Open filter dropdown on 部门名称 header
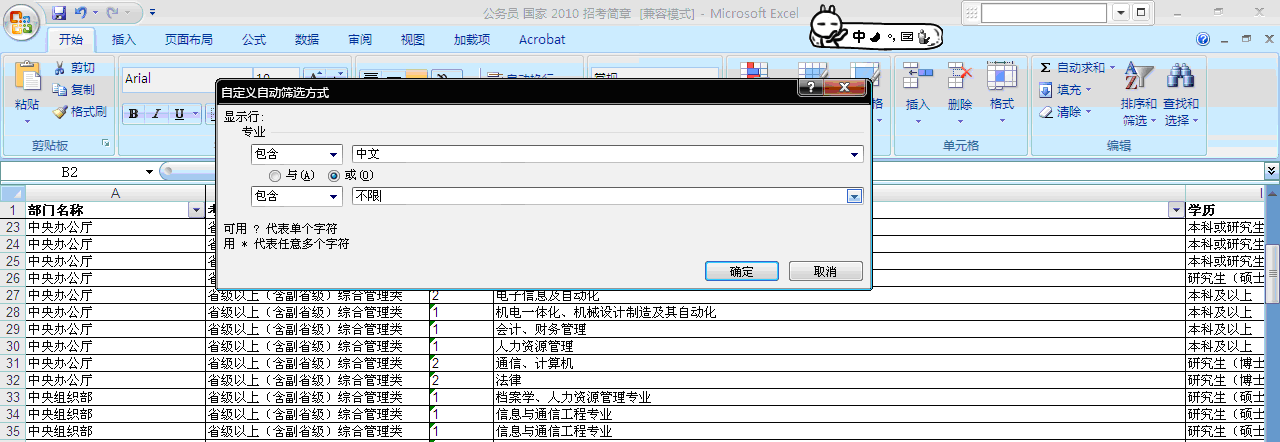Screen dimensions: 1280x442 tap(196, 210)
